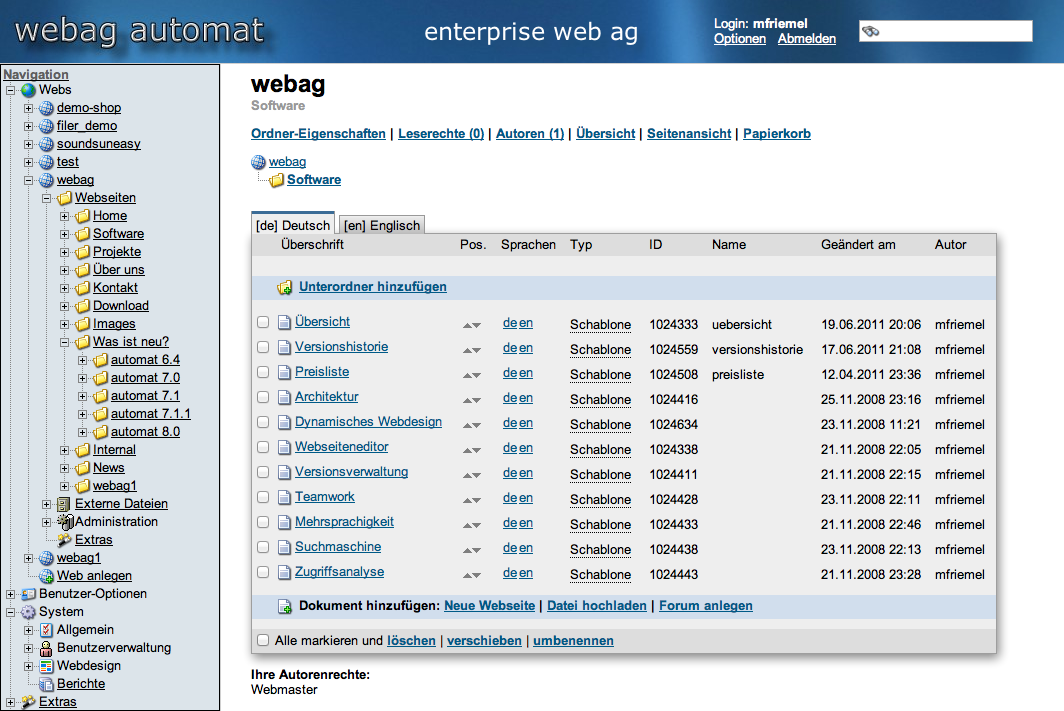
Task: Click the globe icon next to demo-shop
Action: pos(46,108)
